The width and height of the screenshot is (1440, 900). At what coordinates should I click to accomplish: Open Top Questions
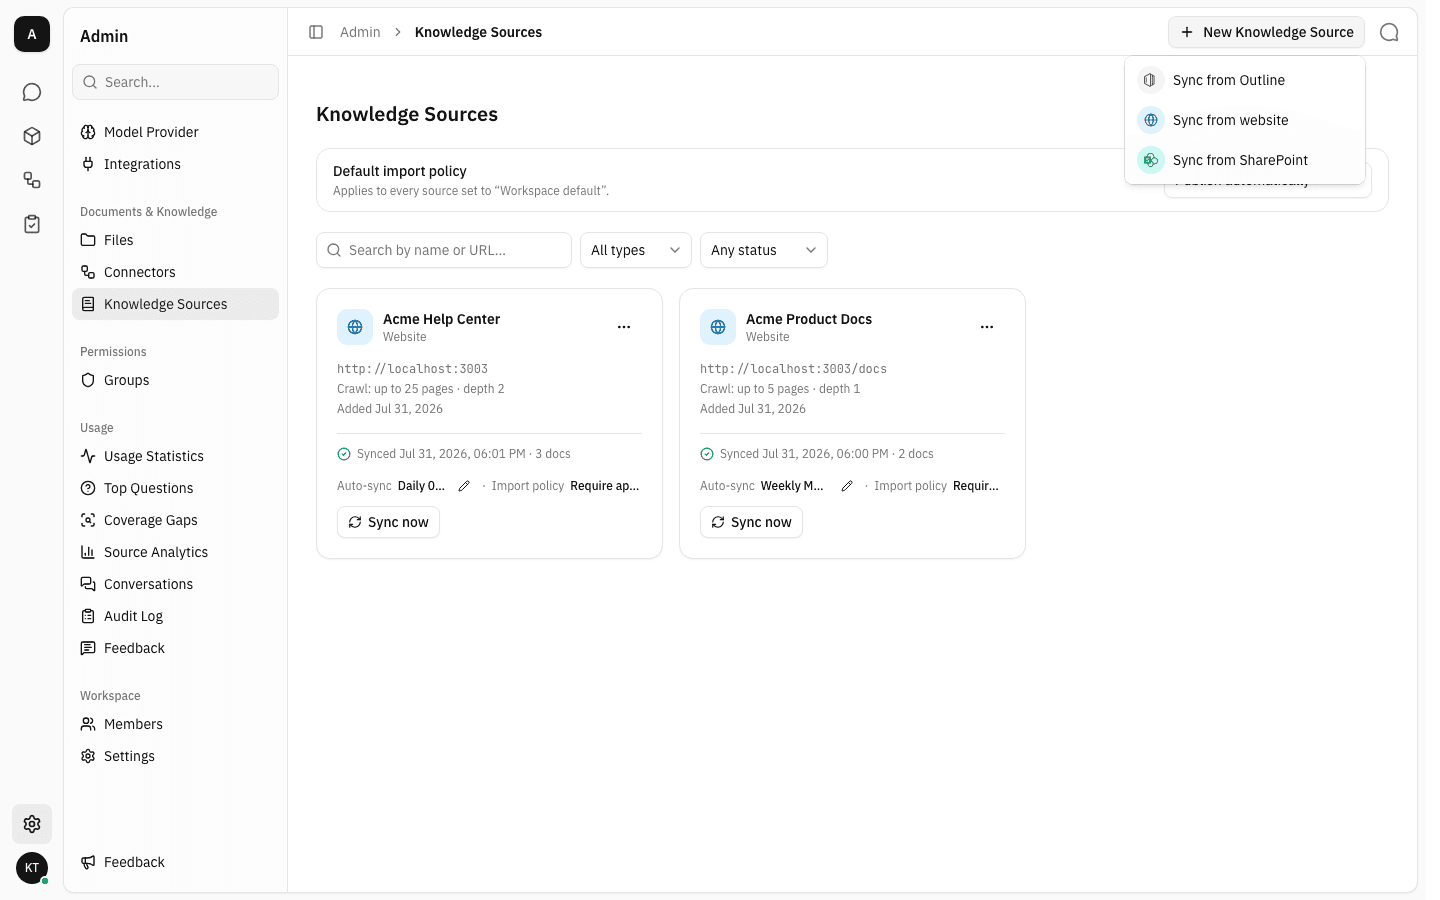175,488
